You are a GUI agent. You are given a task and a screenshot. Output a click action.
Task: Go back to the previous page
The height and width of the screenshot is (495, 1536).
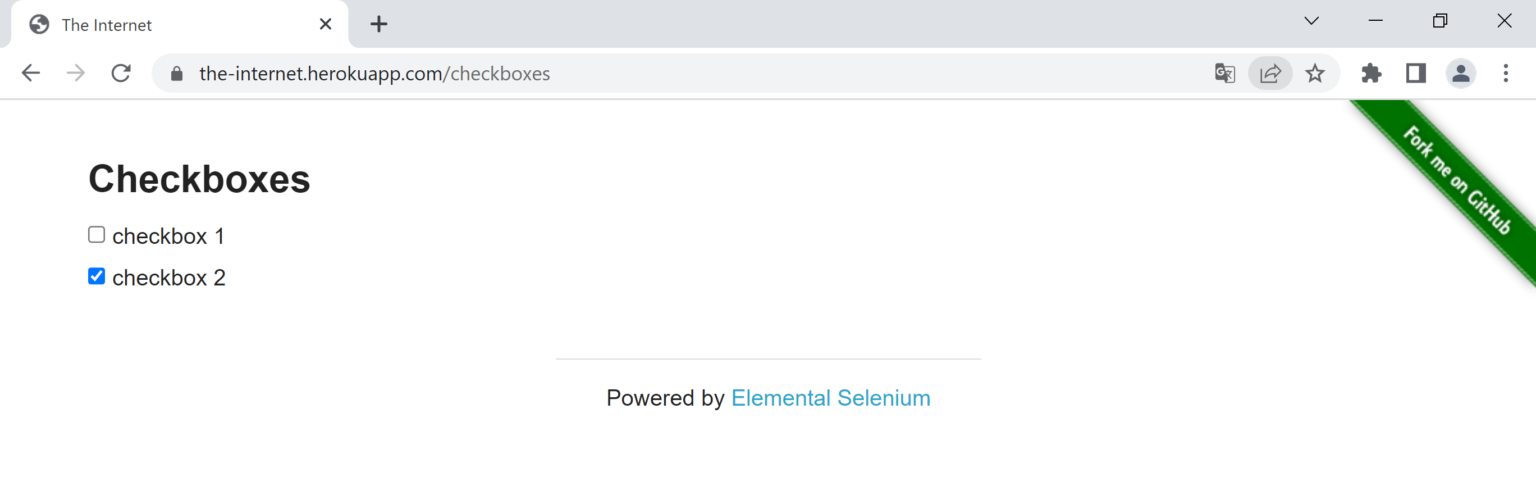[31, 73]
